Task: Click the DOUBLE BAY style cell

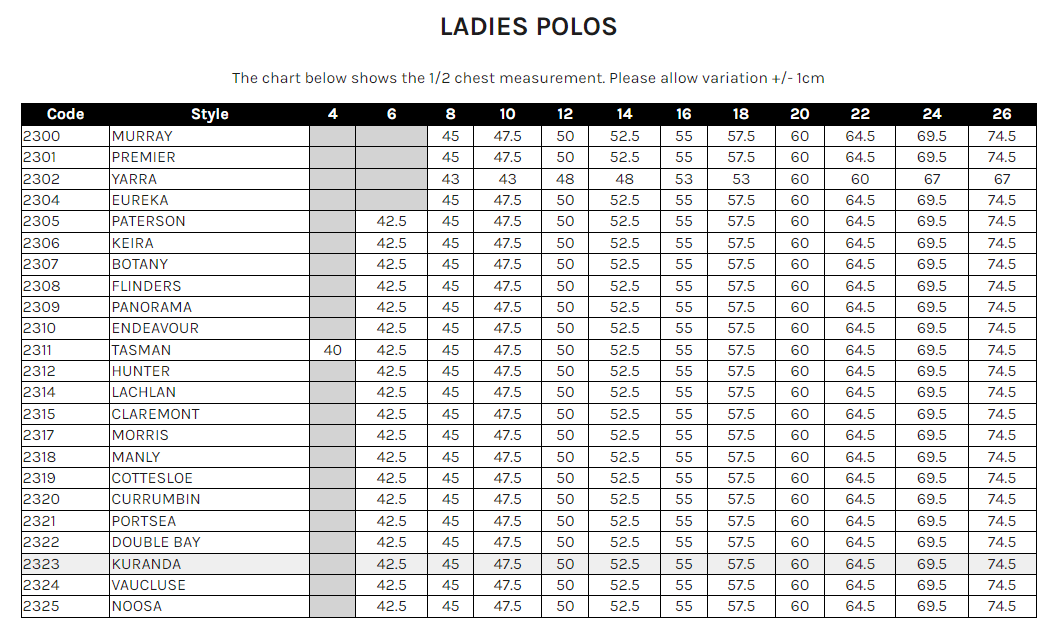Action: [x=156, y=542]
